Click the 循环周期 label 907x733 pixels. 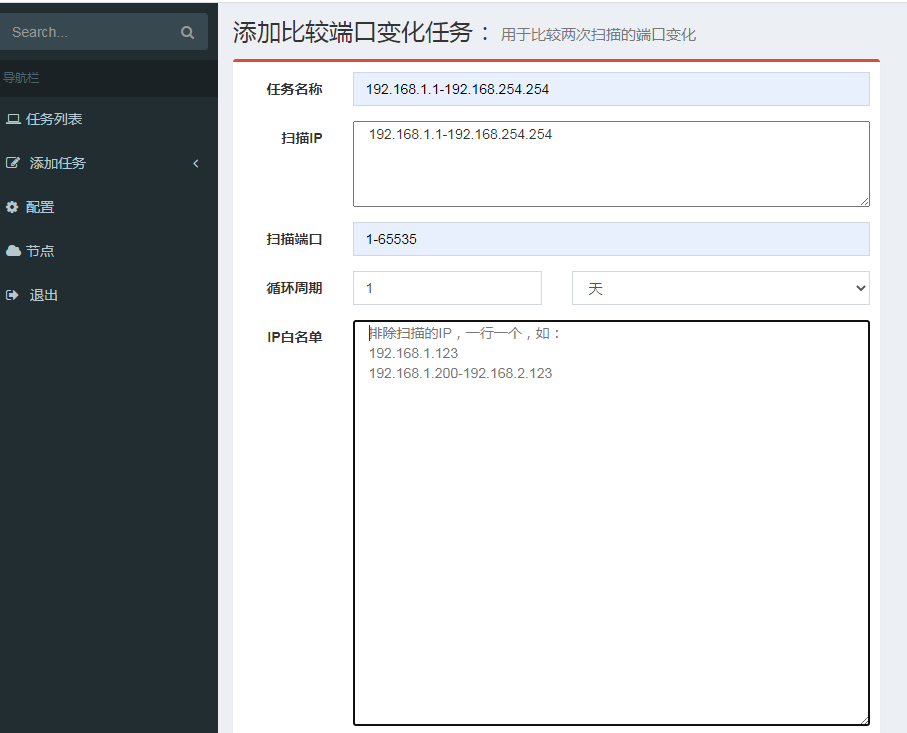point(294,288)
